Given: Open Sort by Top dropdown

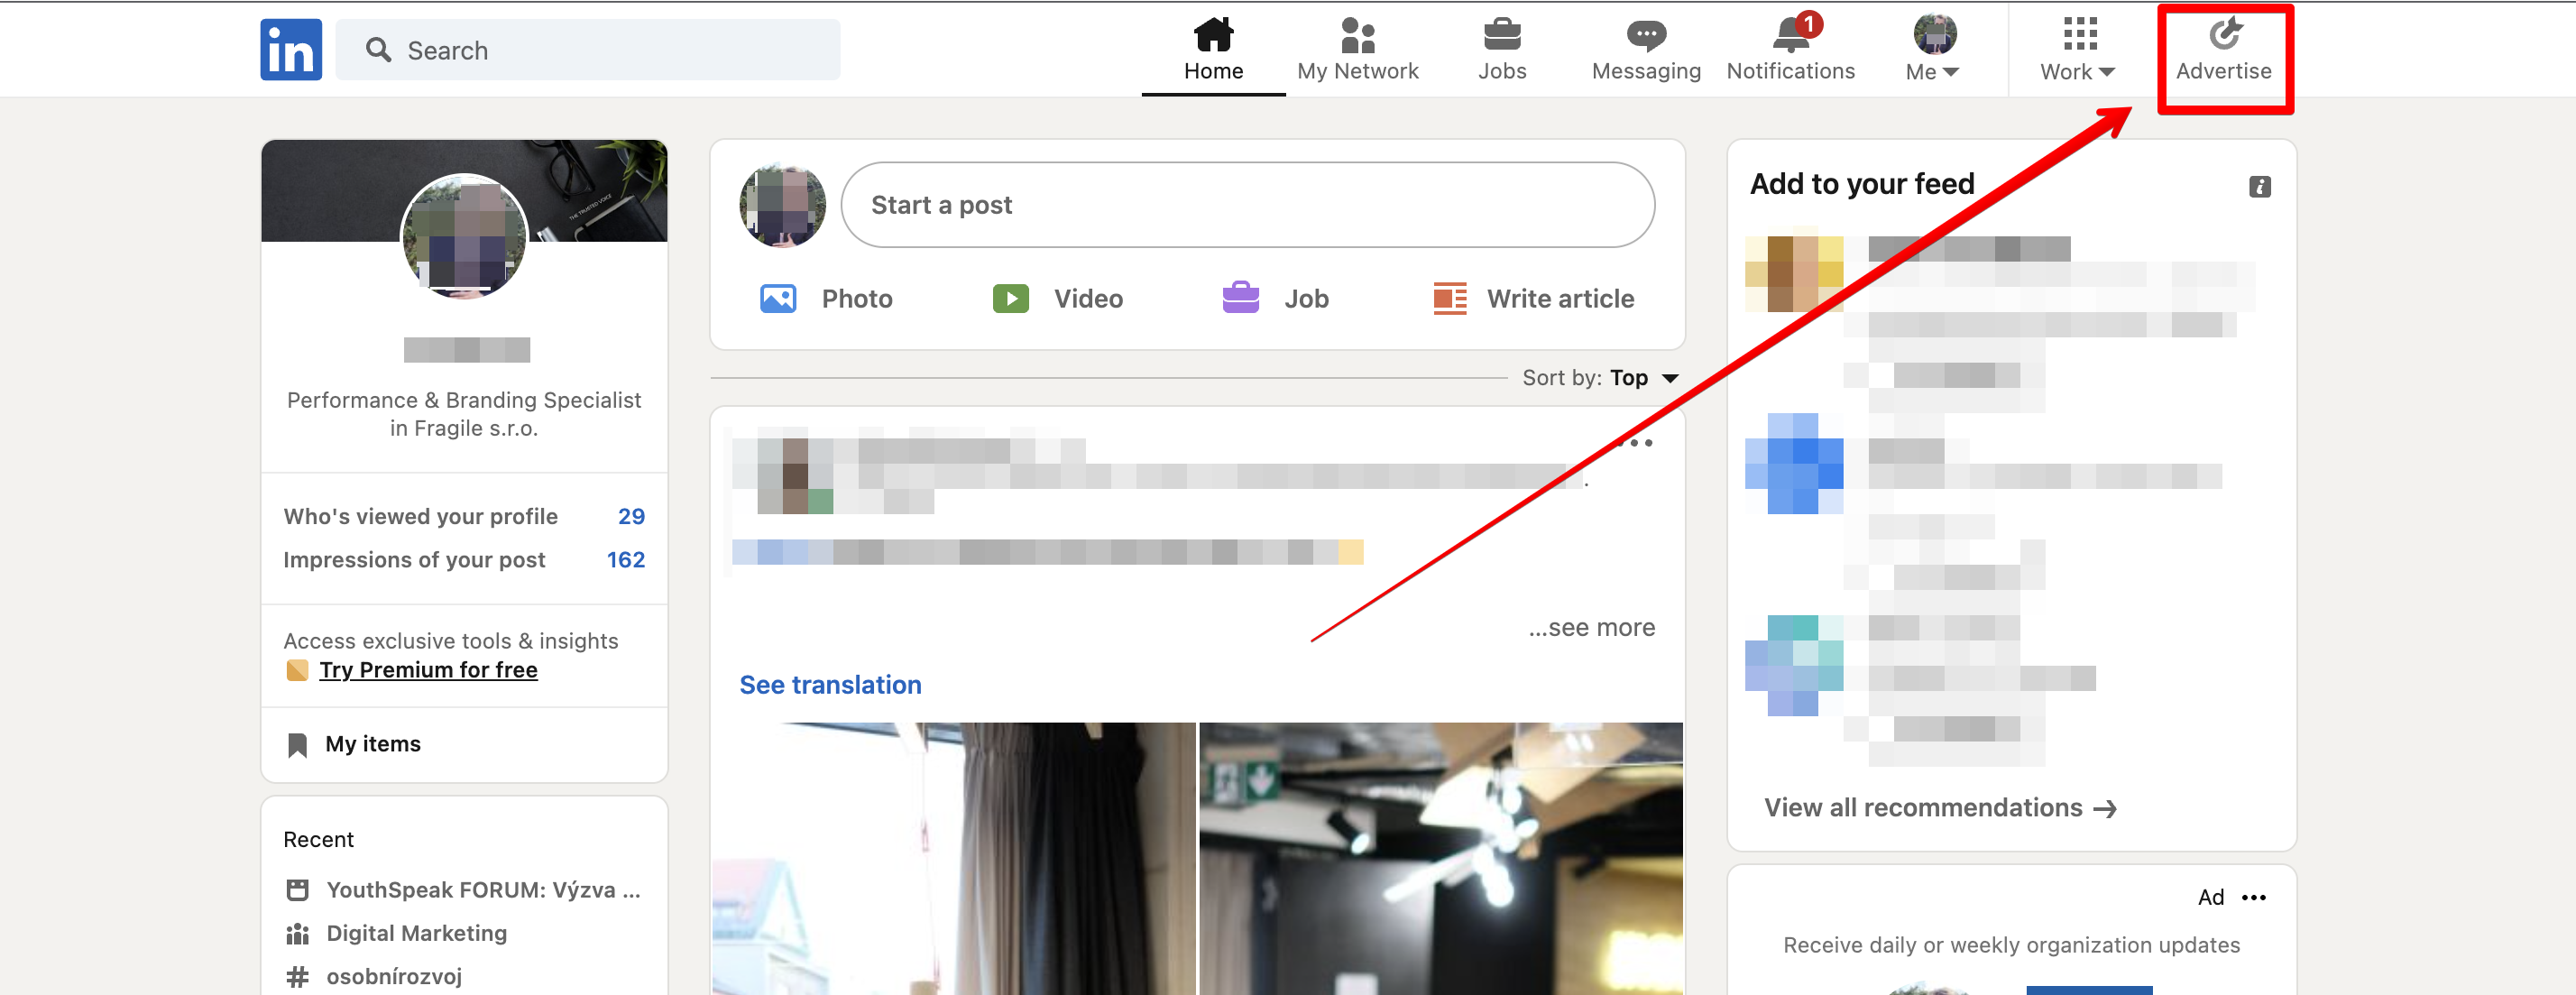Looking at the screenshot, I should click(1643, 378).
